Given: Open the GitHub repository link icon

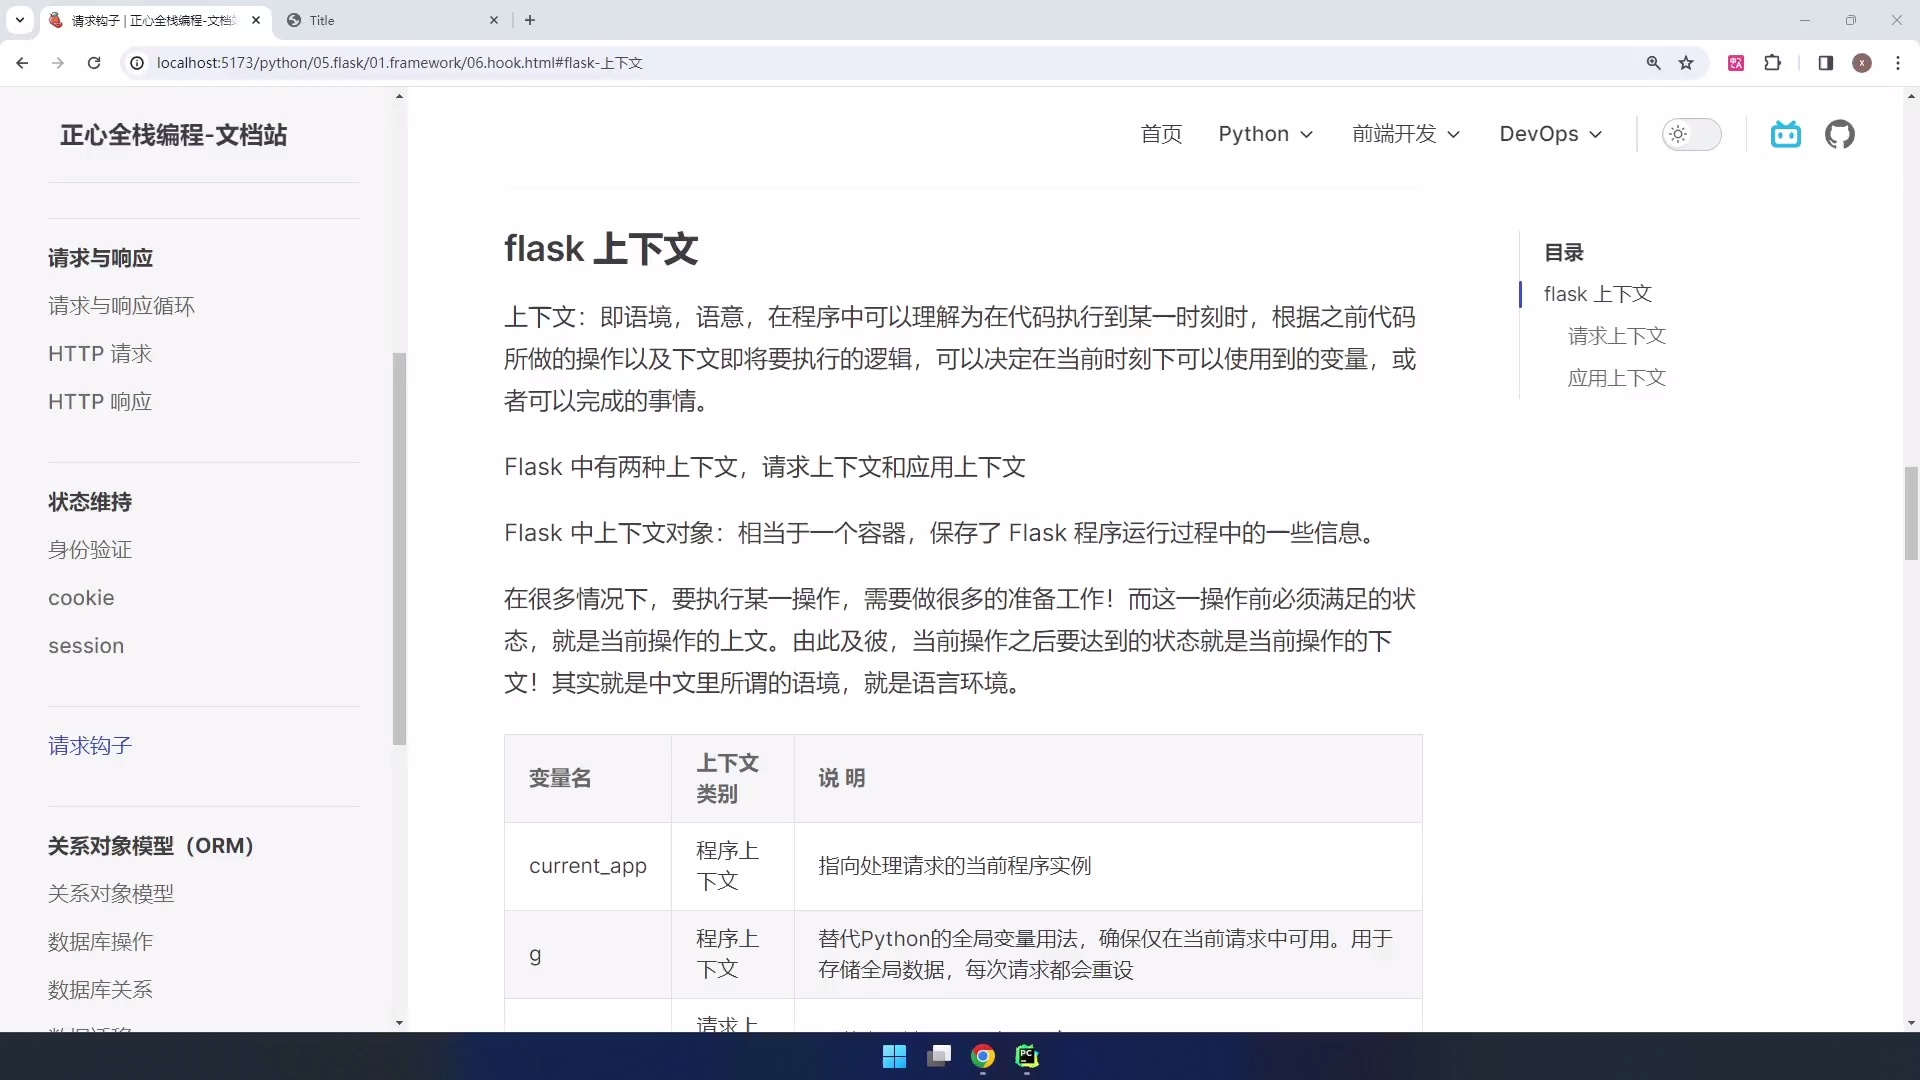Looking at the screenshot, I should coord(1841,134).
